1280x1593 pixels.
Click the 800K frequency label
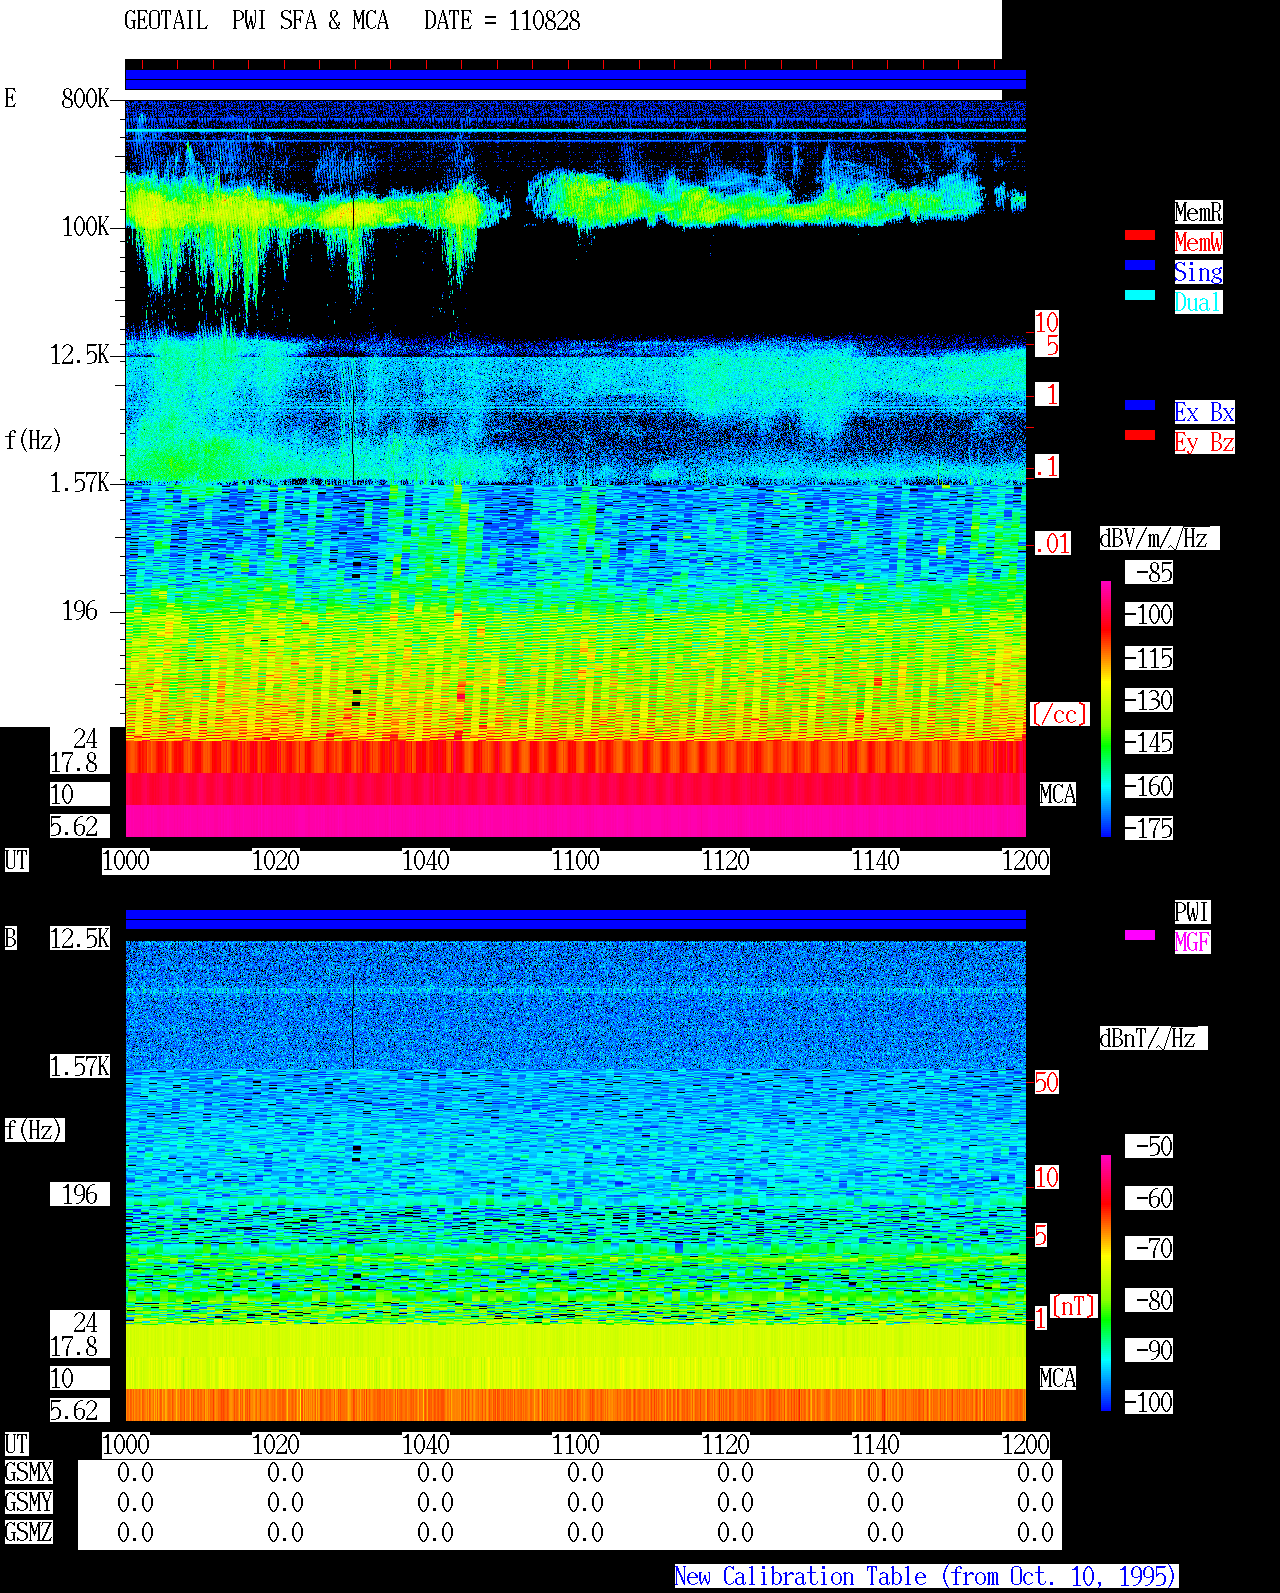pos(85,98)
